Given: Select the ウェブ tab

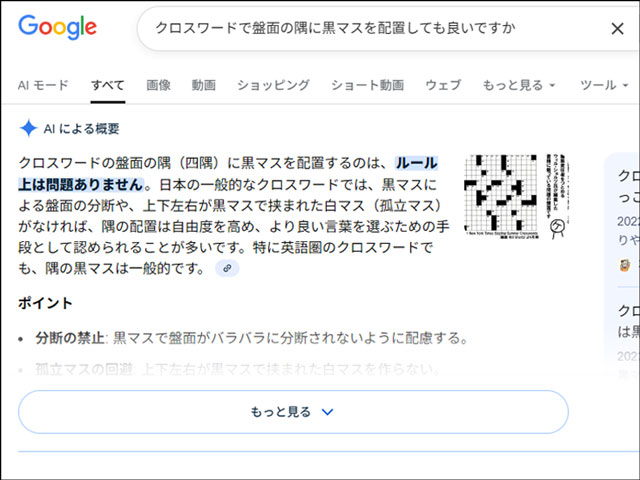Looking at the screenshot, I should coord(443,86).
